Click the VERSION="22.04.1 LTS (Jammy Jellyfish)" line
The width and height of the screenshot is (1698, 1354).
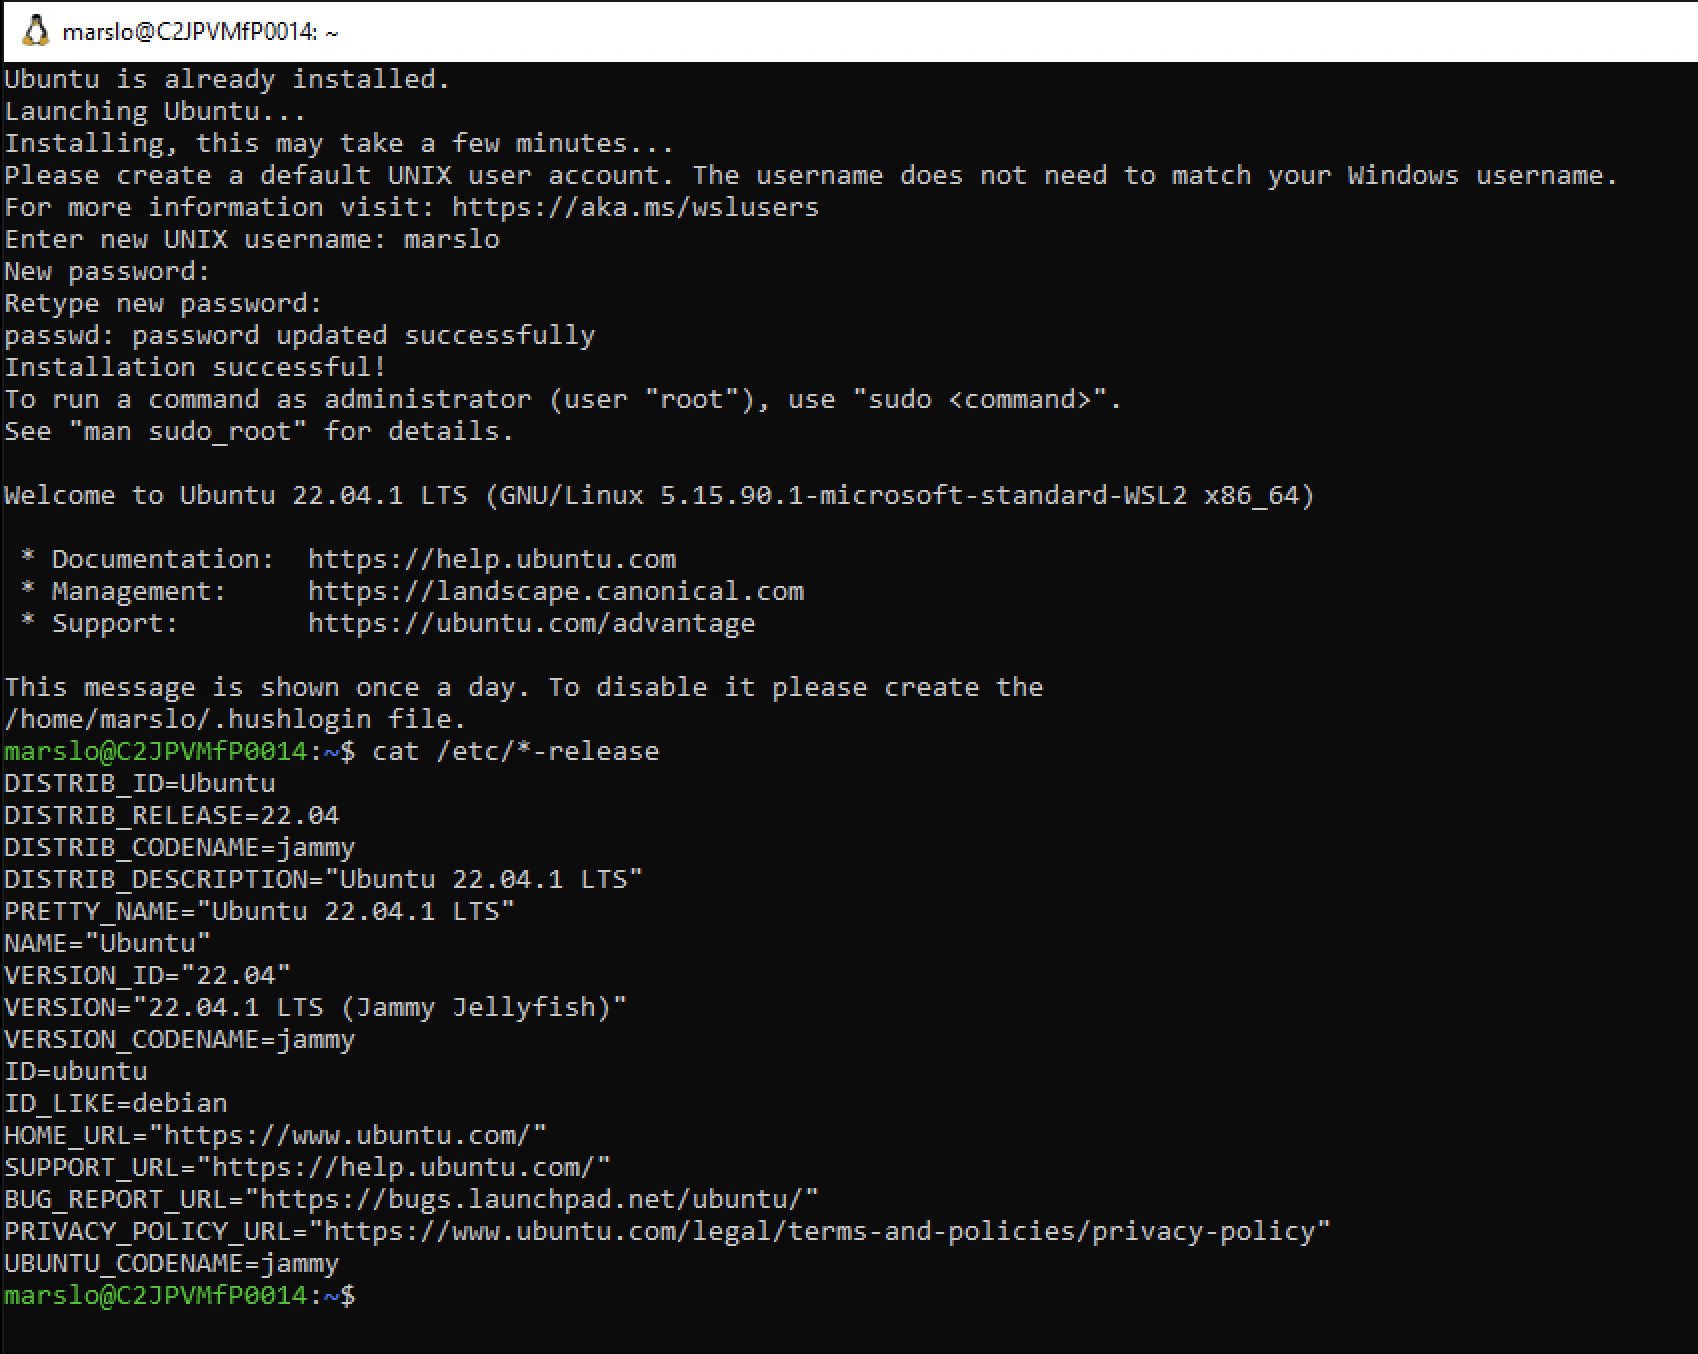click(315, 1007)
